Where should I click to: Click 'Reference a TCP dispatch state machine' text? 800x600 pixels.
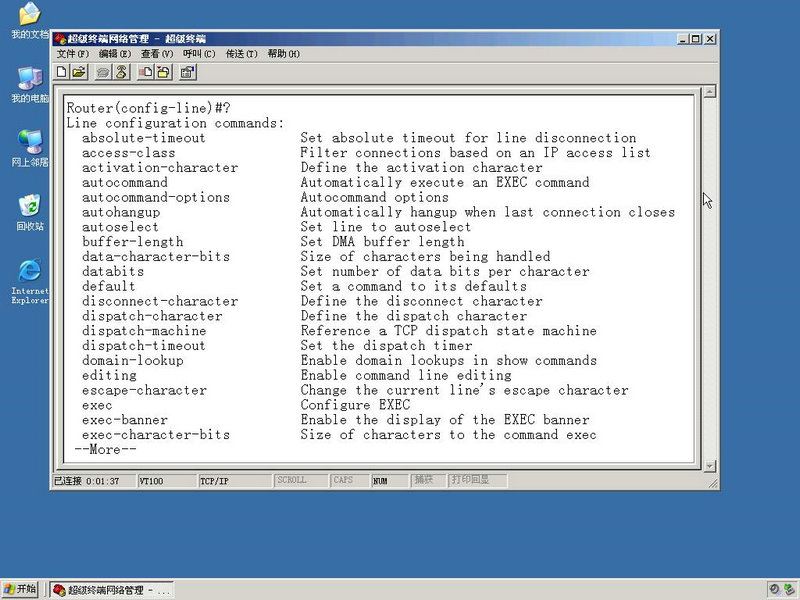pyautogui.click(x=448, y=331)
